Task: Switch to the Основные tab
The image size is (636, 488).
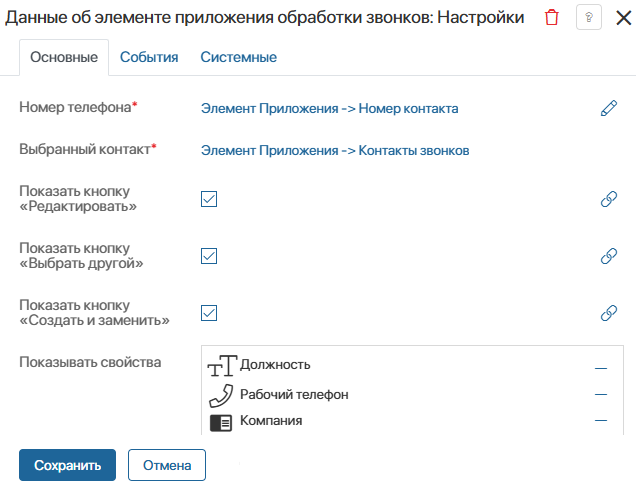Action: (x=64, y=57)
